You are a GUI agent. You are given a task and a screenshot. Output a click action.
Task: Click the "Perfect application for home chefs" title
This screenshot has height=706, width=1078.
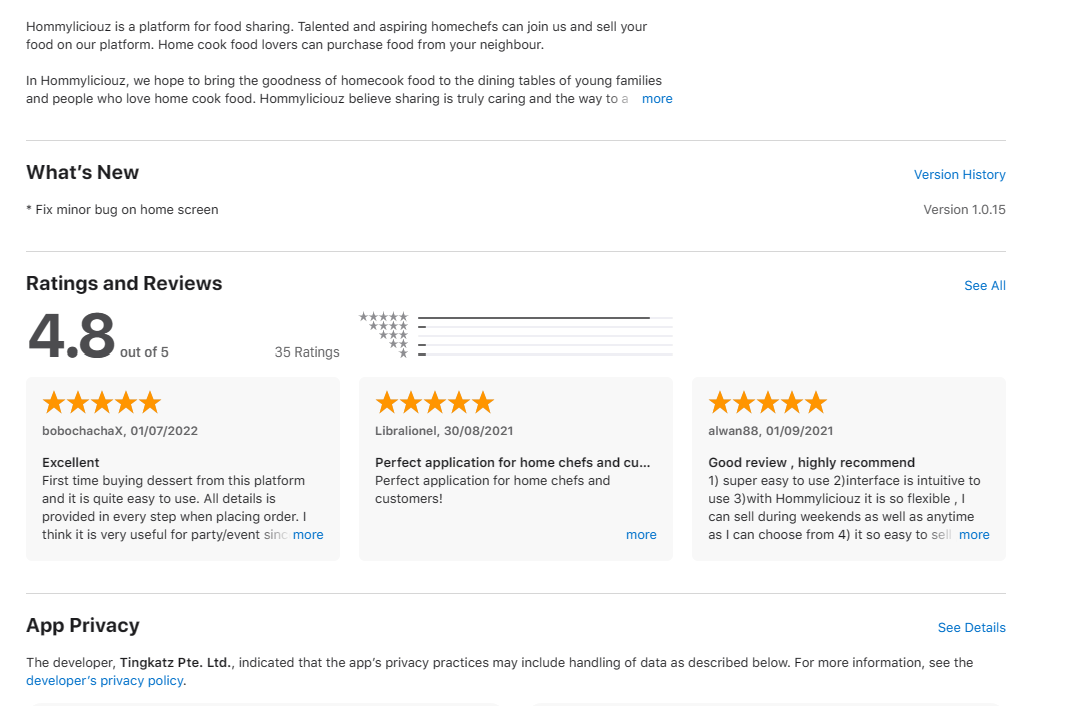pyautogui.click(x=512, y=463)
